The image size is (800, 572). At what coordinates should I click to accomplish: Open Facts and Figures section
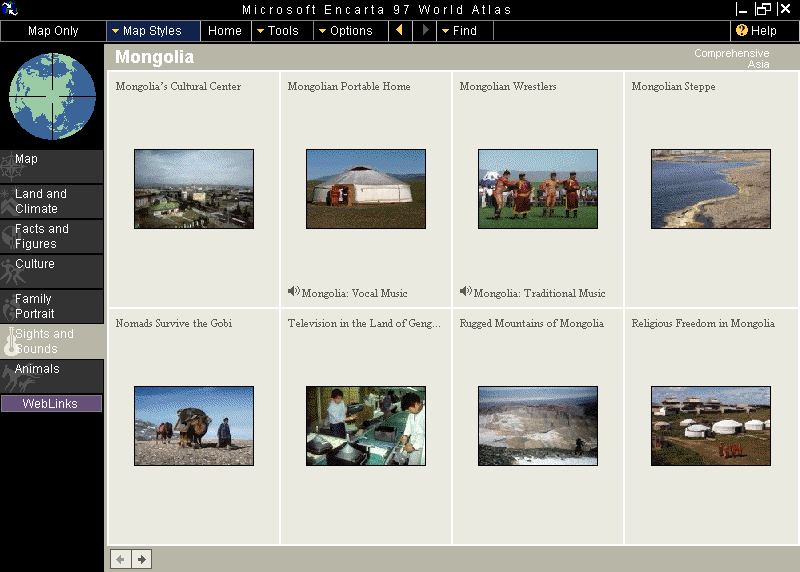[x=52, y=236]
